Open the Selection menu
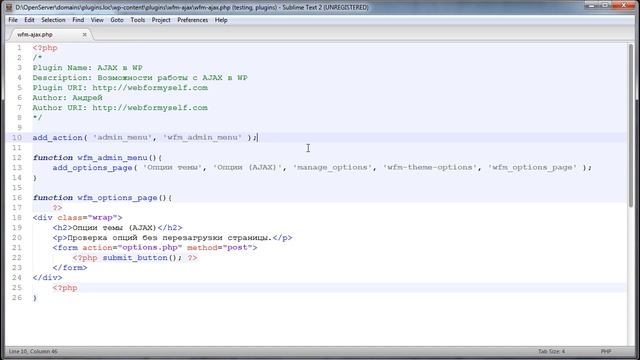This screenshot has width=640, height=360. [x=53, y=20]
